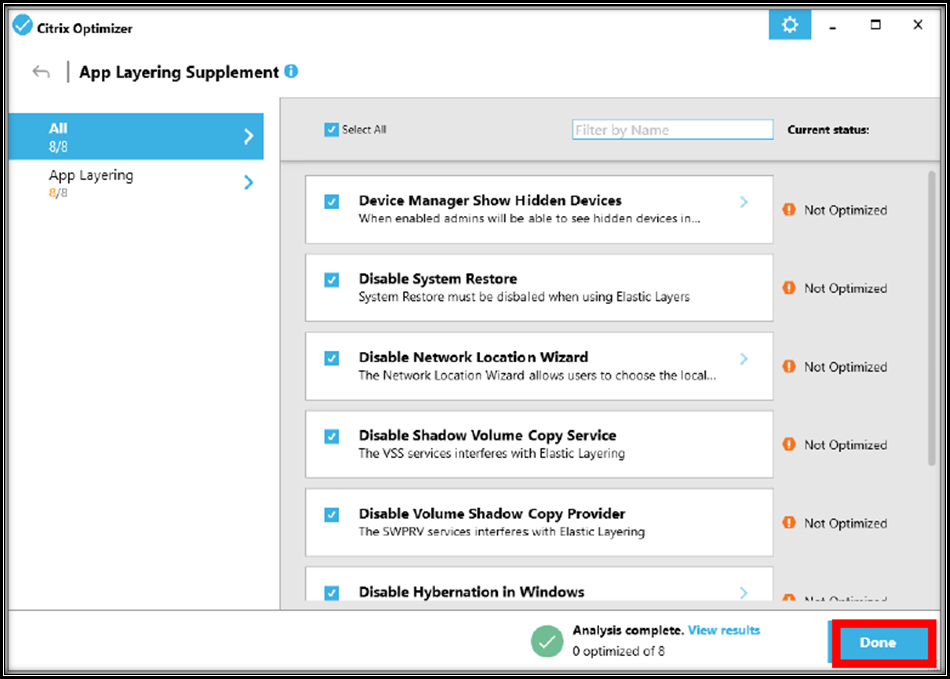Click the info icon beside App Layering Supplement
This screenshot has width=950, height=679.
(x=291, y=72)
